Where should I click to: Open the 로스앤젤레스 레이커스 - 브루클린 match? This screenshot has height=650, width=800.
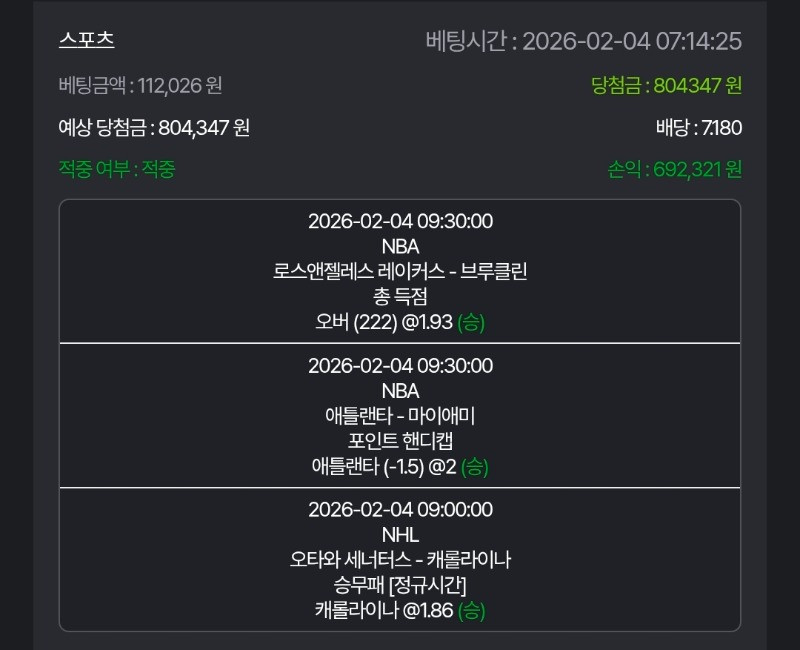click(x=400, y=271)
